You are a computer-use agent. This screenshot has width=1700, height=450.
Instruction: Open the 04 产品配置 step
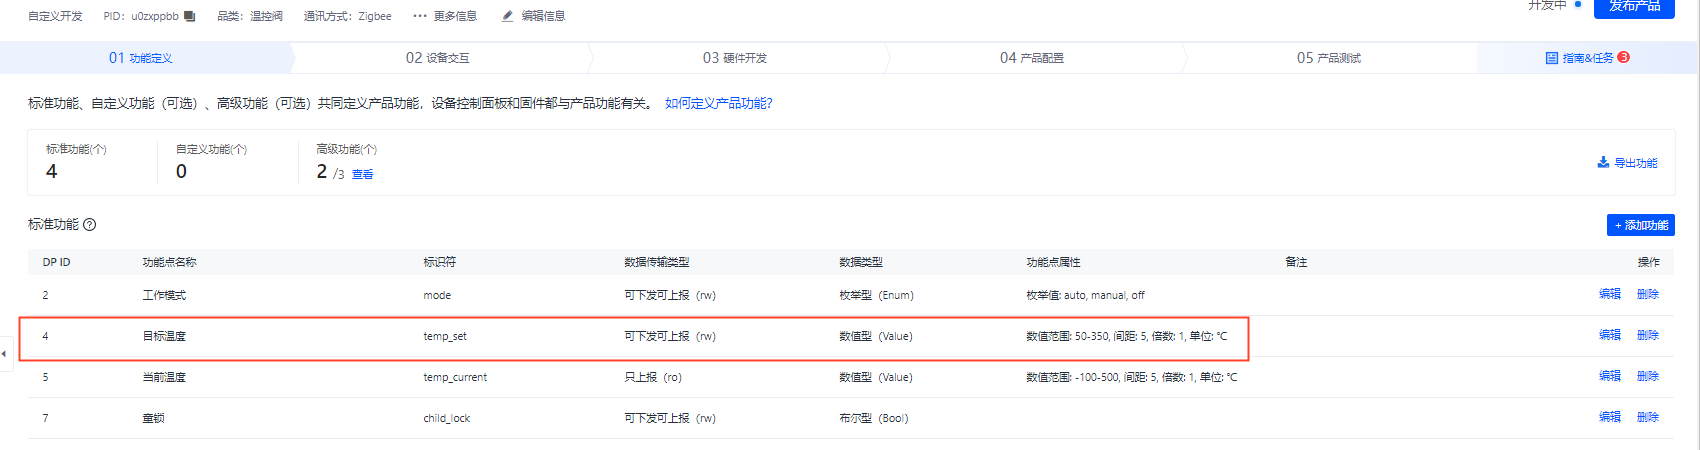click(1032, 58)
